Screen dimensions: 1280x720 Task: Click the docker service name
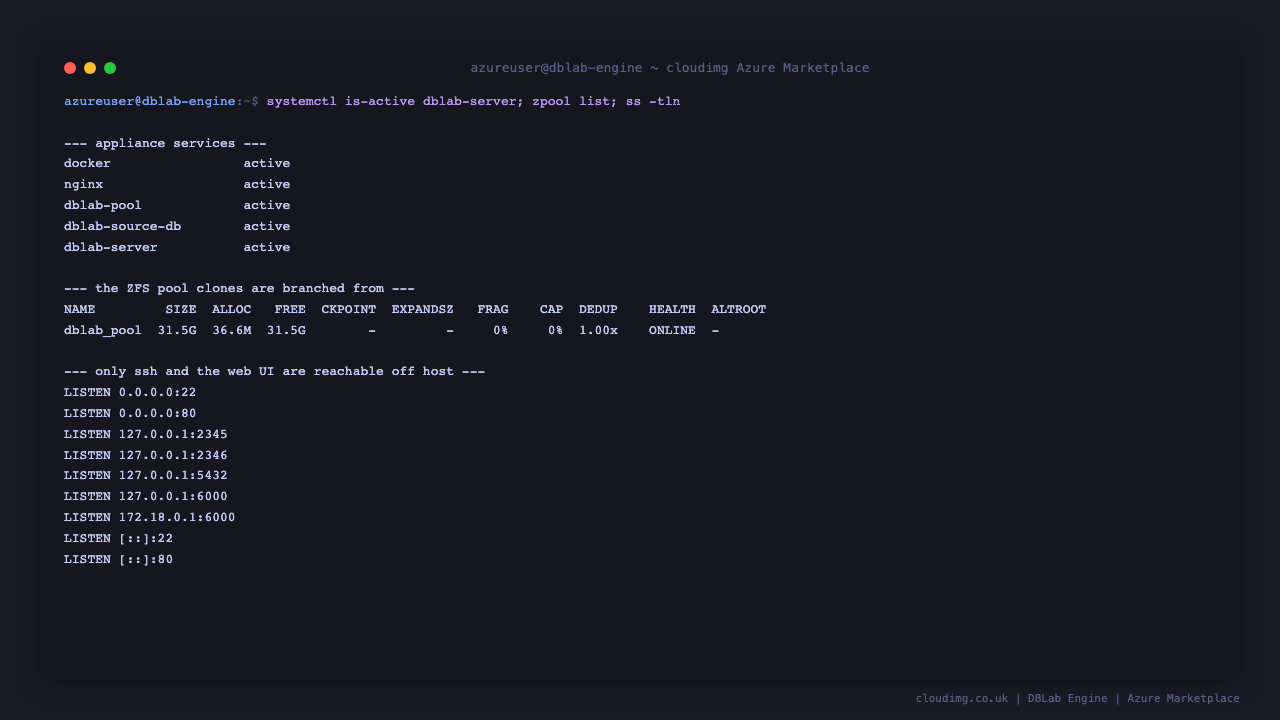click(x=87, y=164)
